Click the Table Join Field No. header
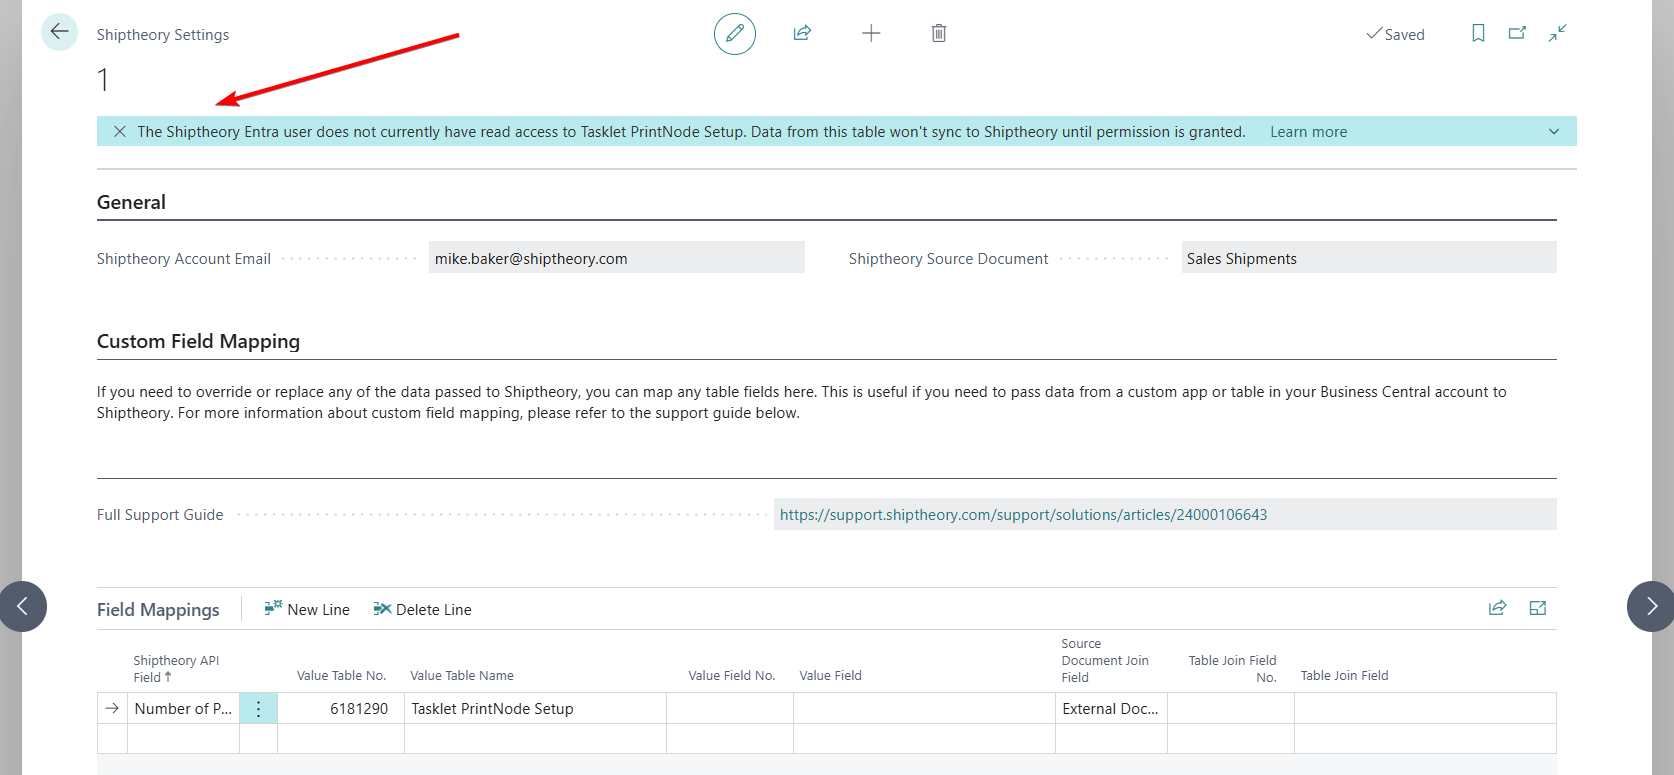 [x=1232, y=669]
